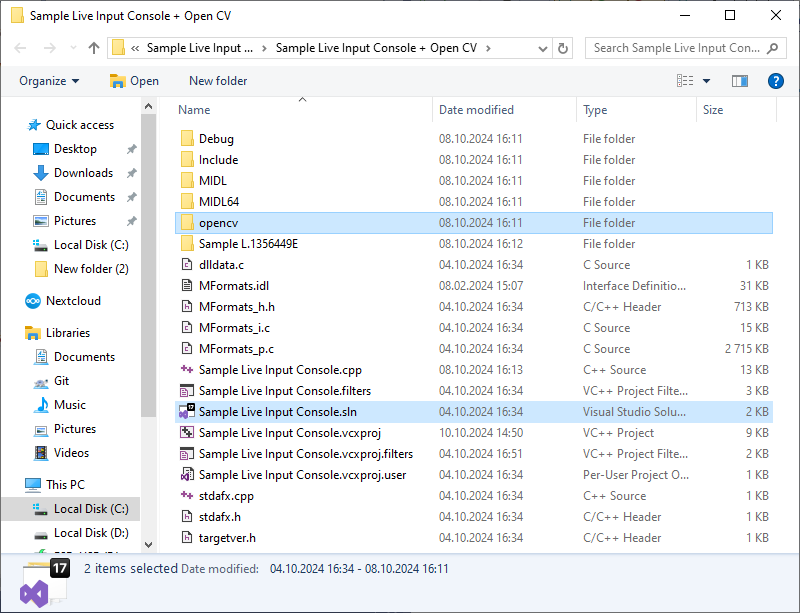
Task: Click the Git library icon
Action: coord(40,382)
